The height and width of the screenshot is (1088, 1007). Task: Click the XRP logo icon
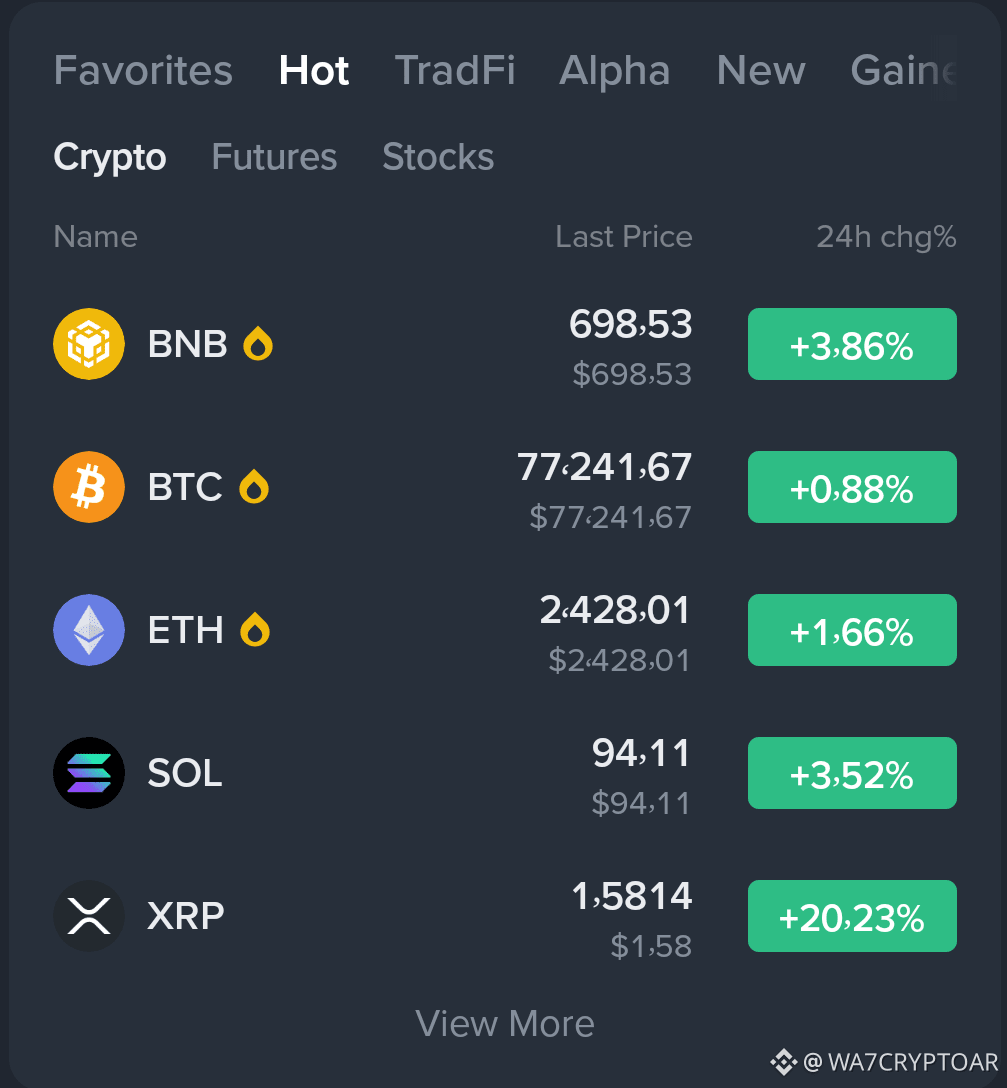89,916
